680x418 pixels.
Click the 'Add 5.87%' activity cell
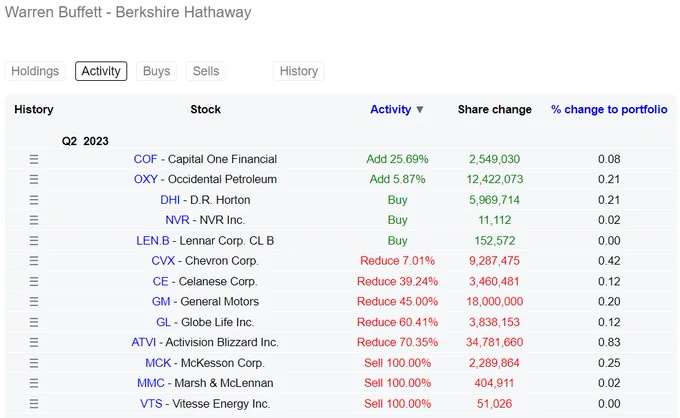pos(397,179)
